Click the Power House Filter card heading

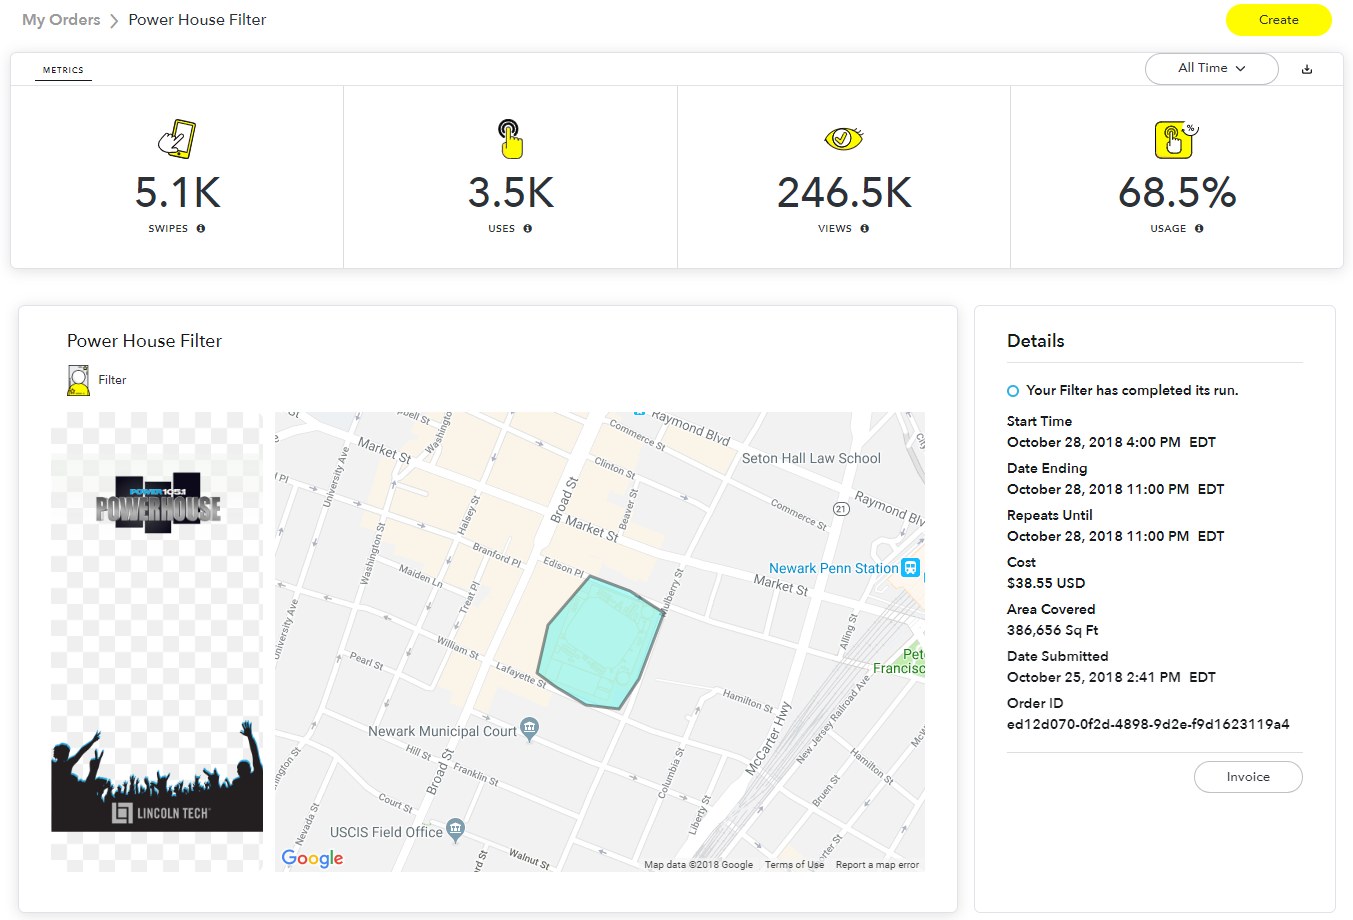point(144,341)
